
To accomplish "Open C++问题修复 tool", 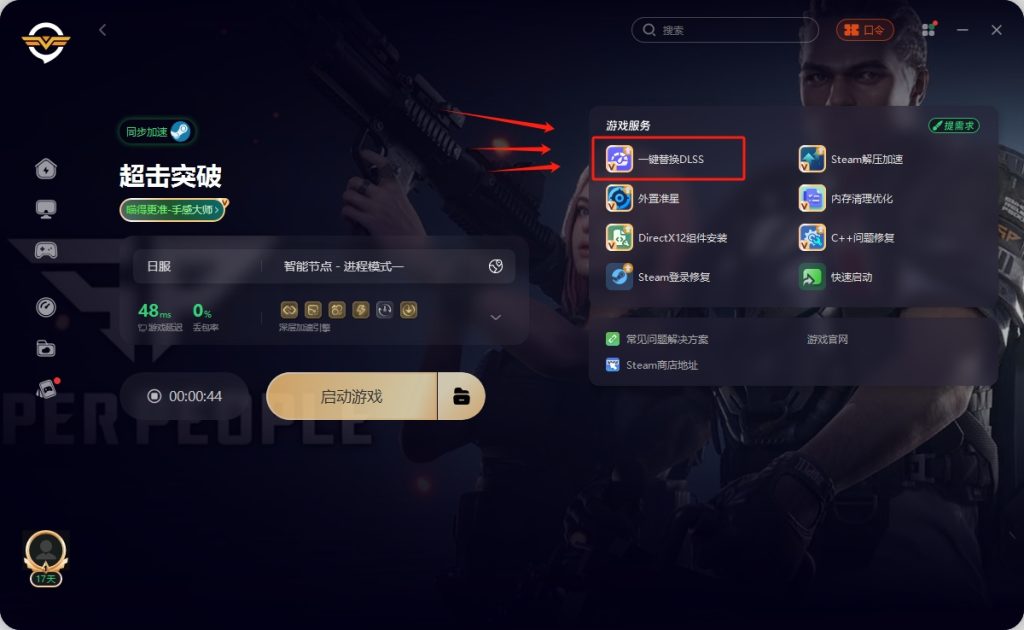I will (846, 238).
